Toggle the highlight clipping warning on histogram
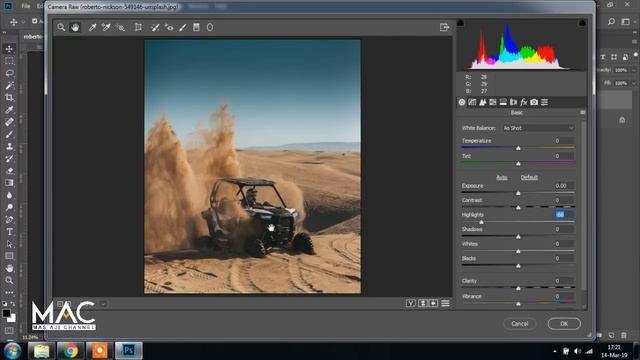This screenshot has width=640, height=360. coord(582,23)
